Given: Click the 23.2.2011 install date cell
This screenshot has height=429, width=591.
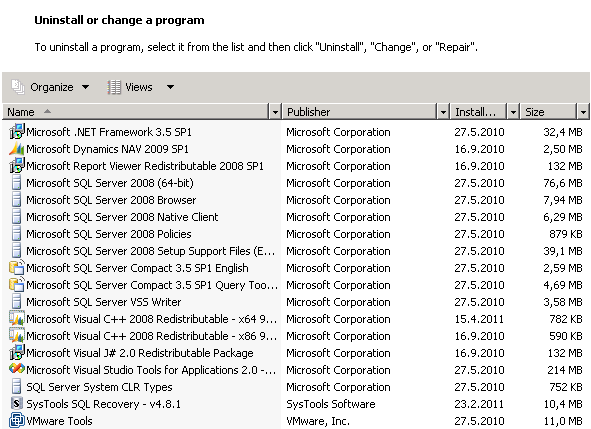Looking at the screenshot, I should coord(479,404).
